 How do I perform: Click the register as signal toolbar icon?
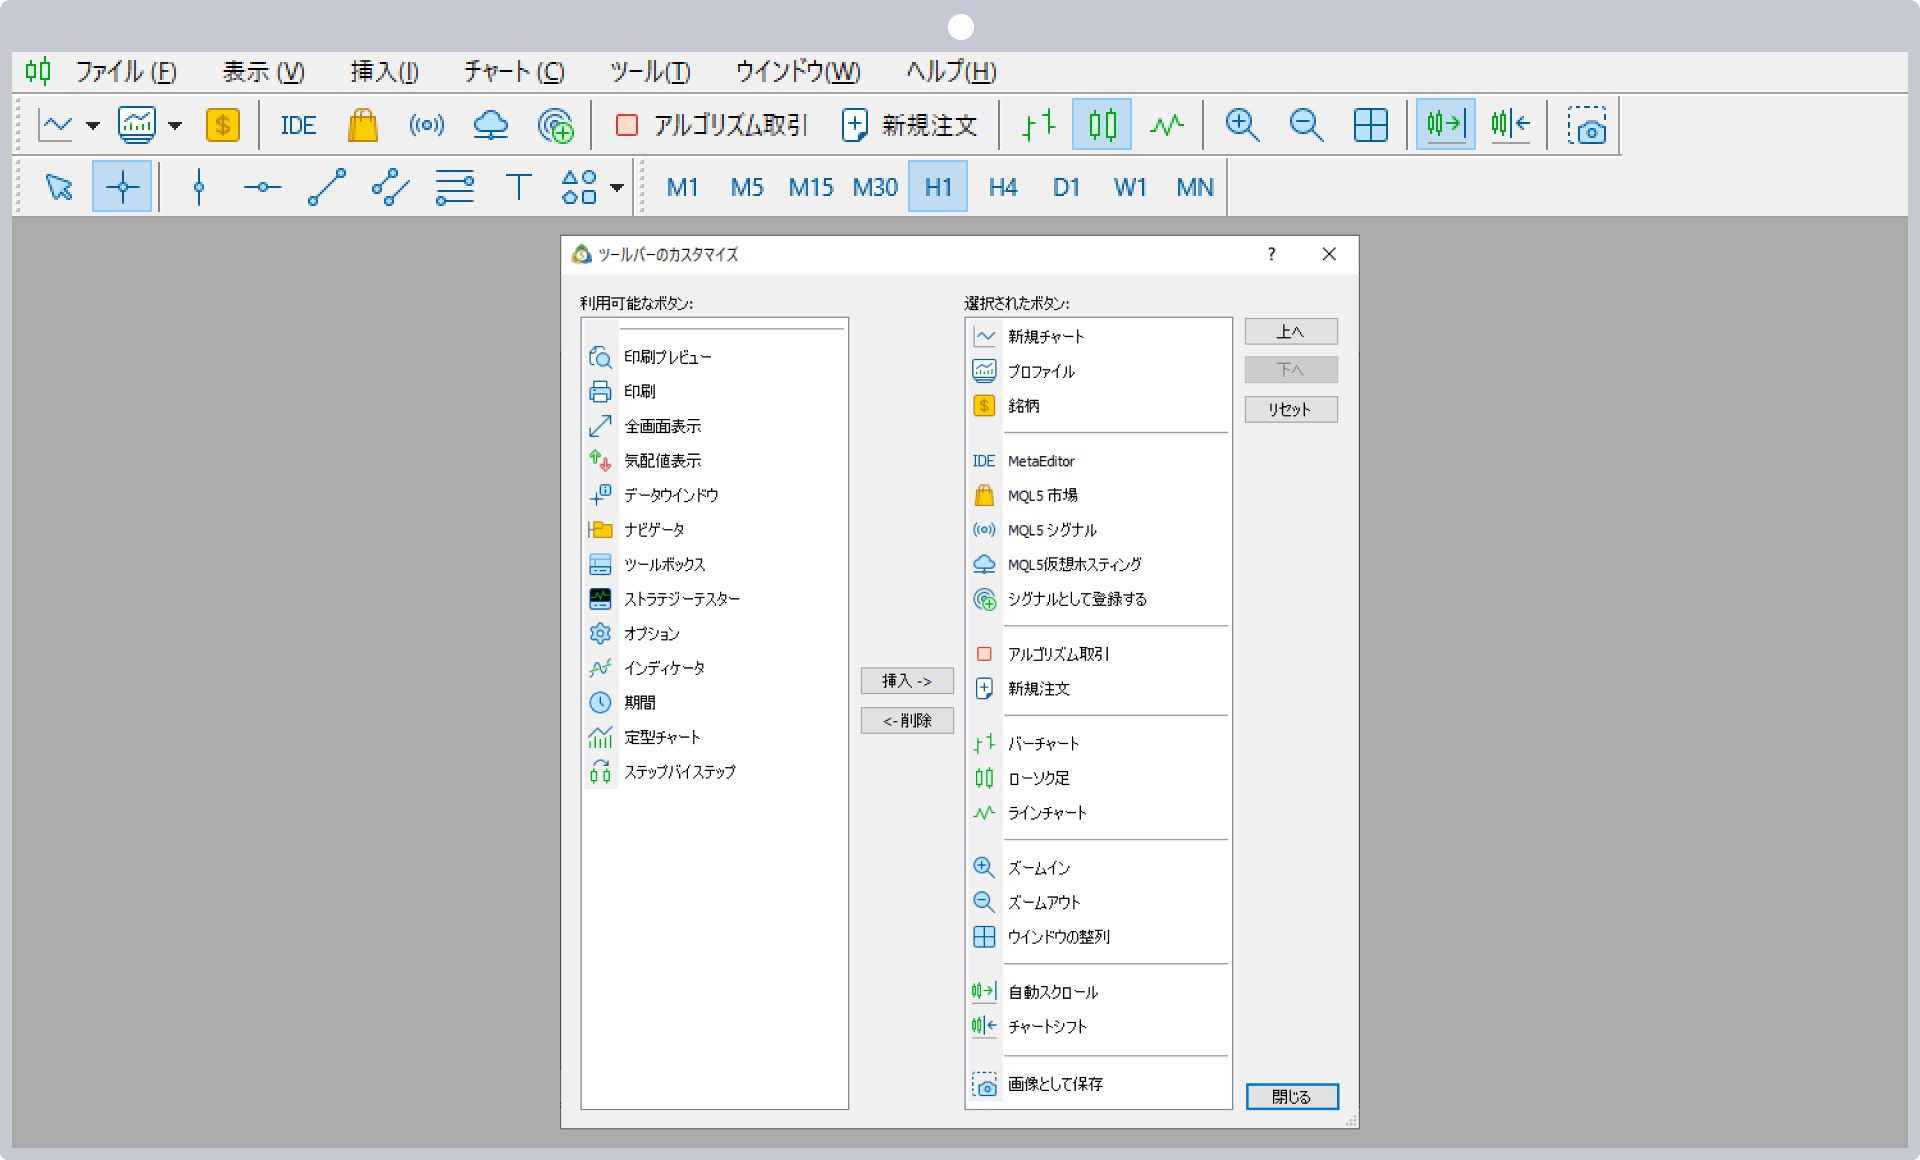click(x=555, y=125)
